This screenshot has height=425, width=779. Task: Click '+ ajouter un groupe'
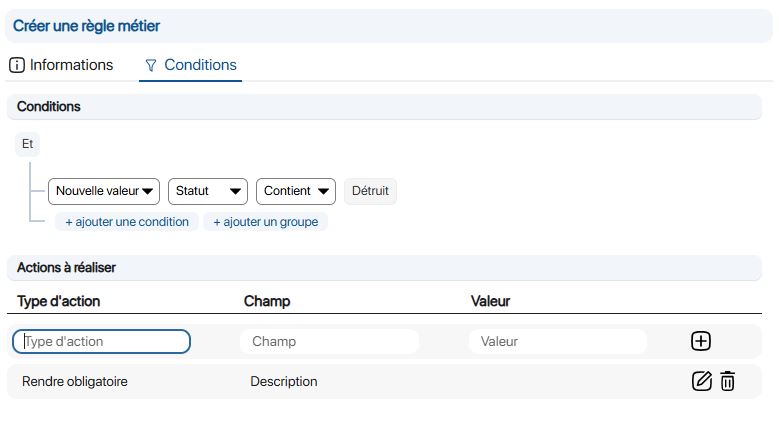pyautogui.click(x=265, y=222)
